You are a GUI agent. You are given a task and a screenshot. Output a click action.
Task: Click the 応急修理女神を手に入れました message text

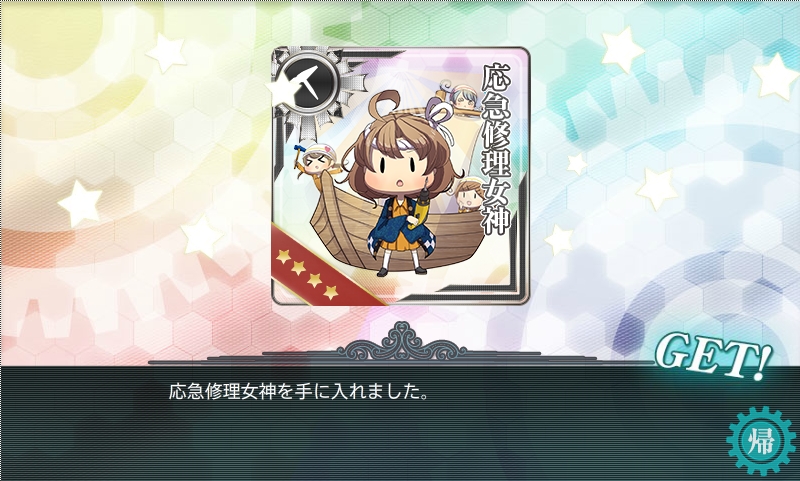click(x=298, y=391)
